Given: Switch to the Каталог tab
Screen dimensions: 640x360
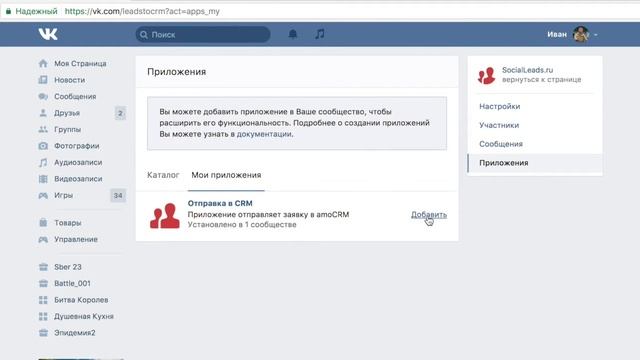Looking at the screenshot, I should [x=163, y=175].
